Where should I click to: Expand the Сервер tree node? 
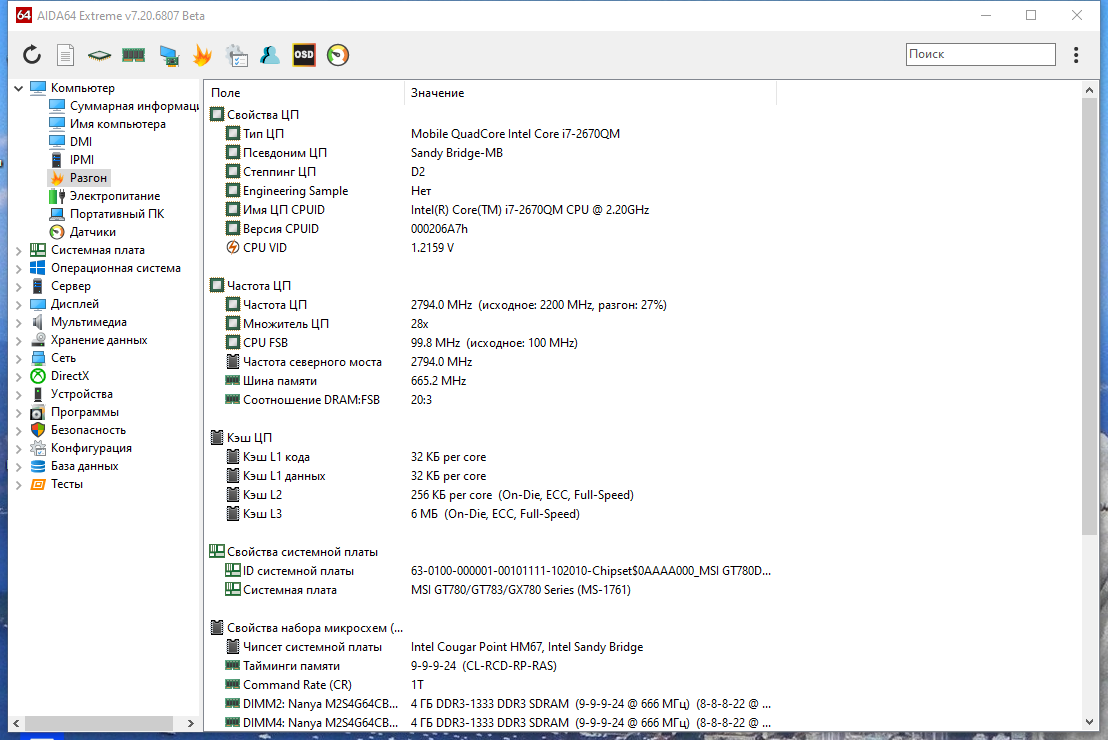pyautogui.click(x=19, y=286)
